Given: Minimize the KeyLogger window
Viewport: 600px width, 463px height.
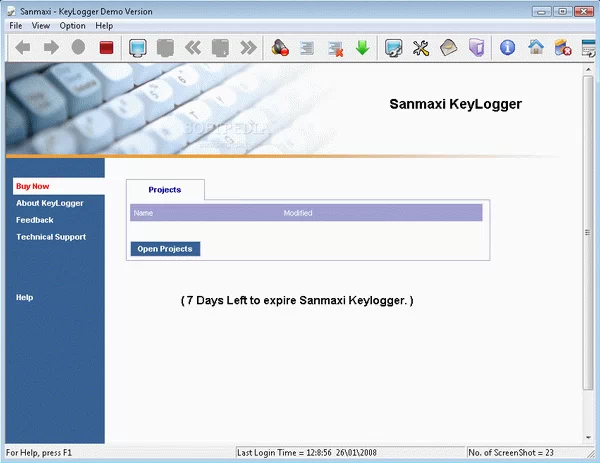Looking at the screenshot, I should coord(541,11).
